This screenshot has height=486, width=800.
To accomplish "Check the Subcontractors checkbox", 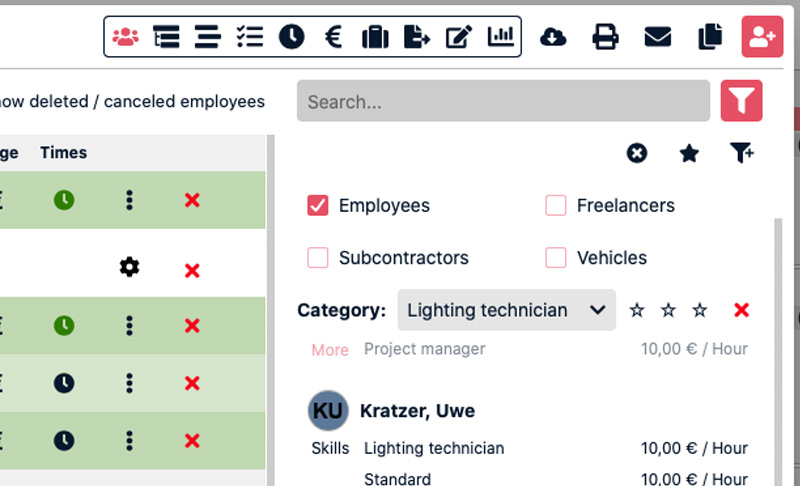I will coord(318,258).
